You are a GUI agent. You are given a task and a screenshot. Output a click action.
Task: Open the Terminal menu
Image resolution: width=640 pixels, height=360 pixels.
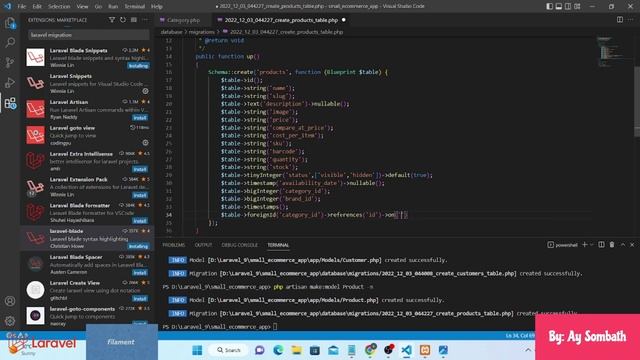pyautogui.click(x=135, y=7)
